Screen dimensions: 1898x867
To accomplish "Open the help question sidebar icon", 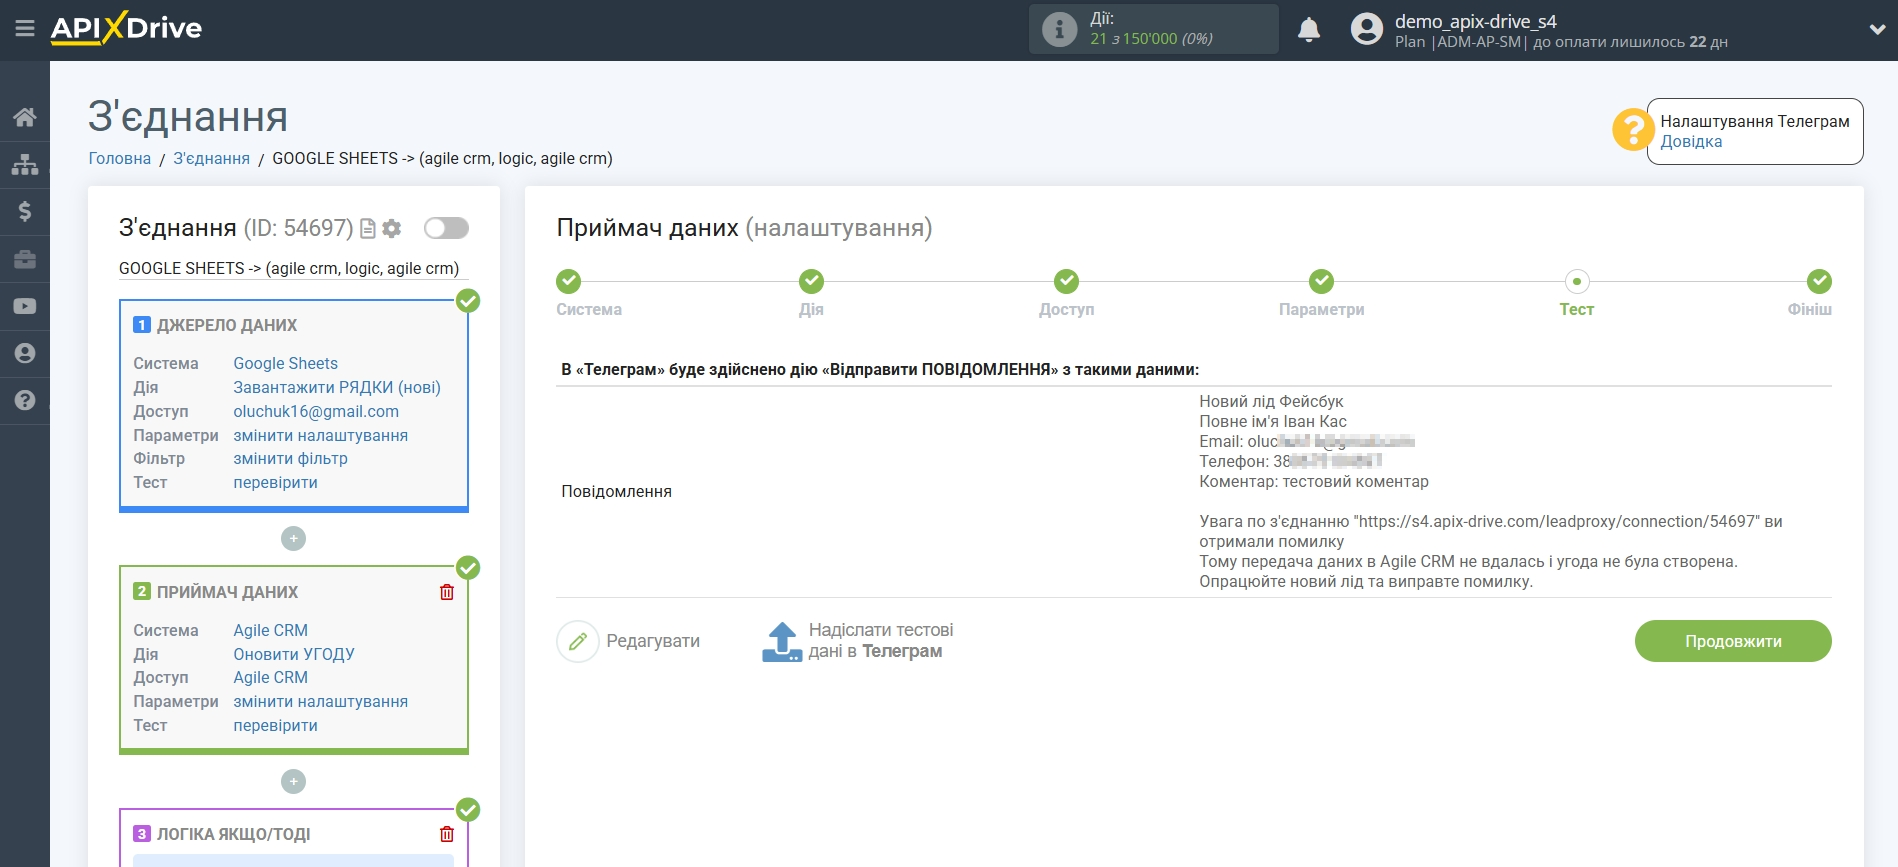I will (25, 400).
